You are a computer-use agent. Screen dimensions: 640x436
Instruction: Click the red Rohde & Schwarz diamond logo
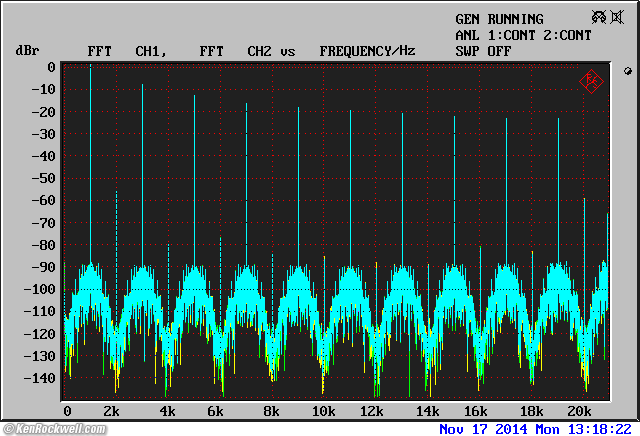(591, 81)
